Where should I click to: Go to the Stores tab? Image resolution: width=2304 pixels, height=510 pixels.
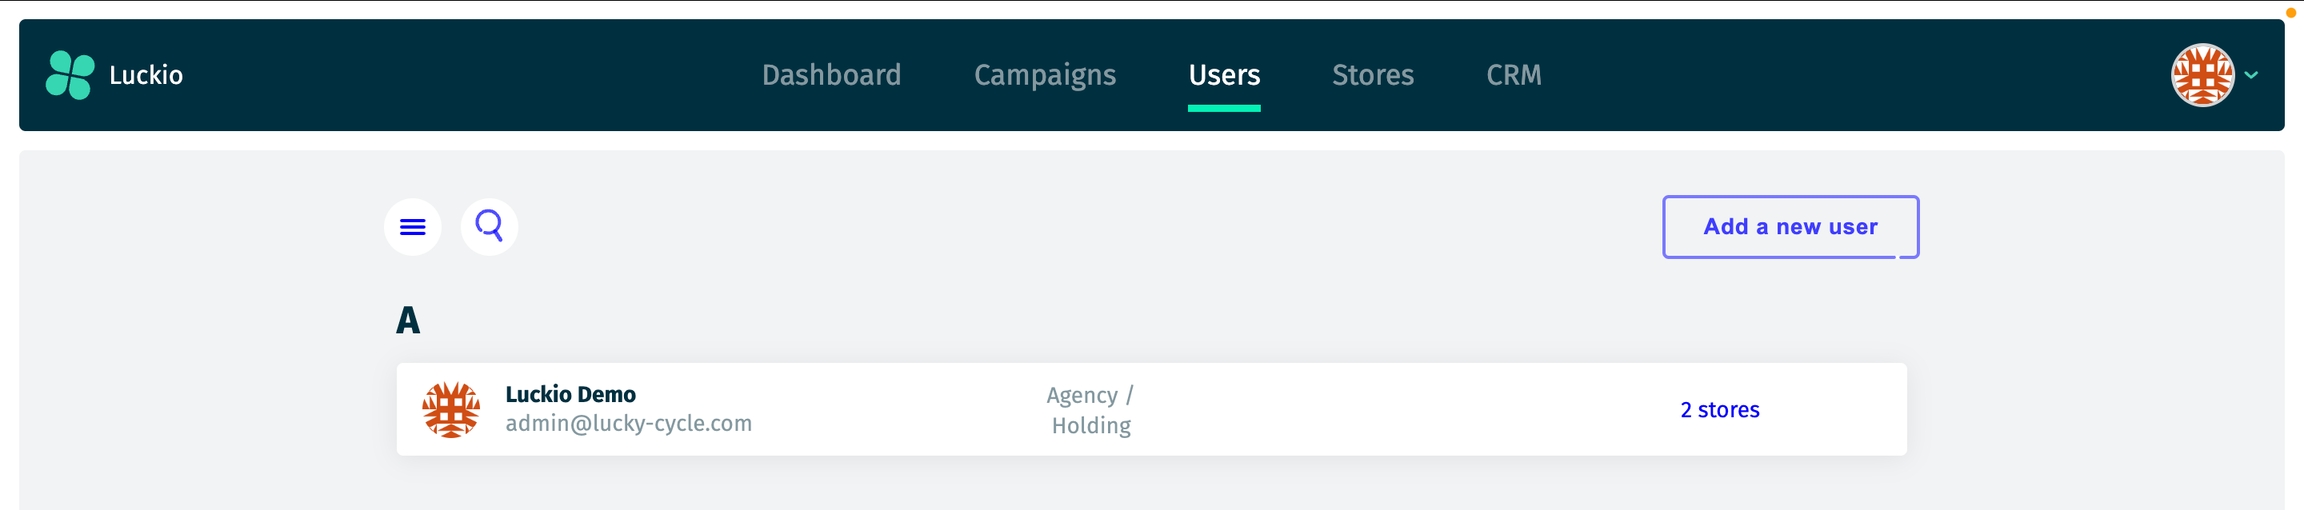1373,75
